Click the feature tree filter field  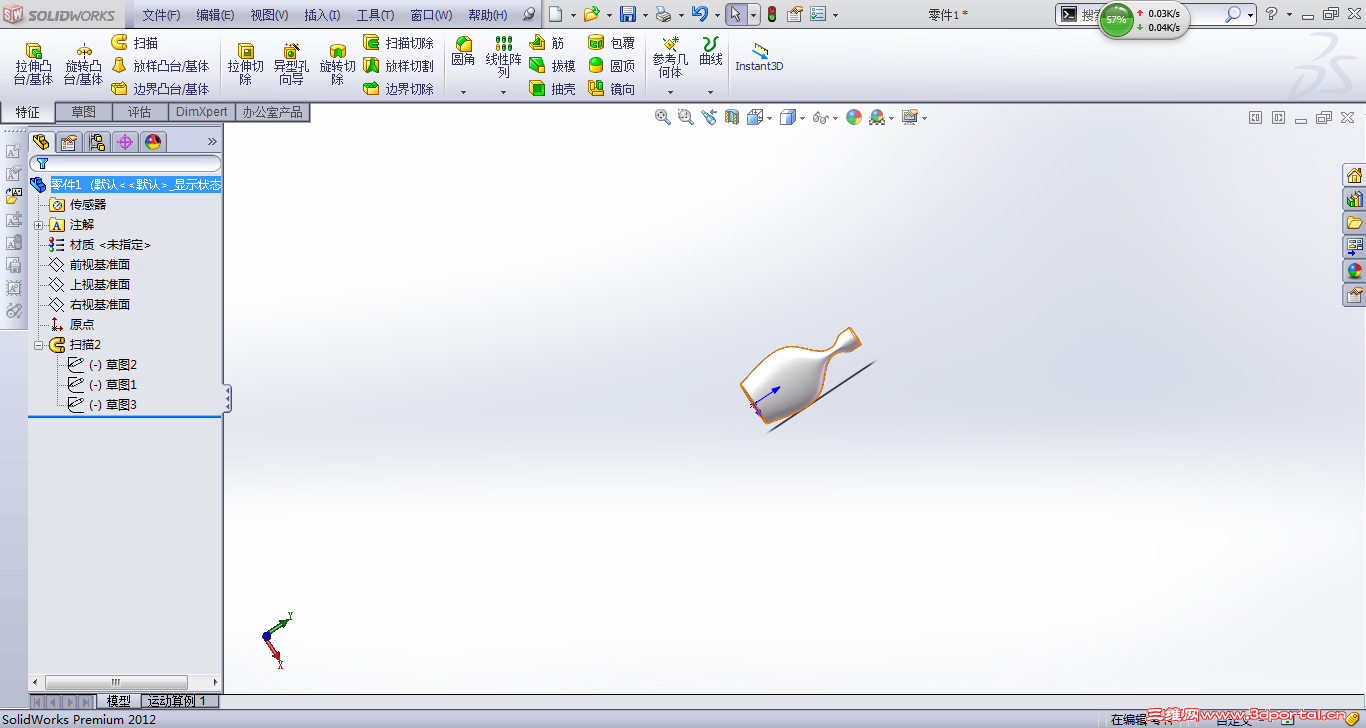coord(125,163)
